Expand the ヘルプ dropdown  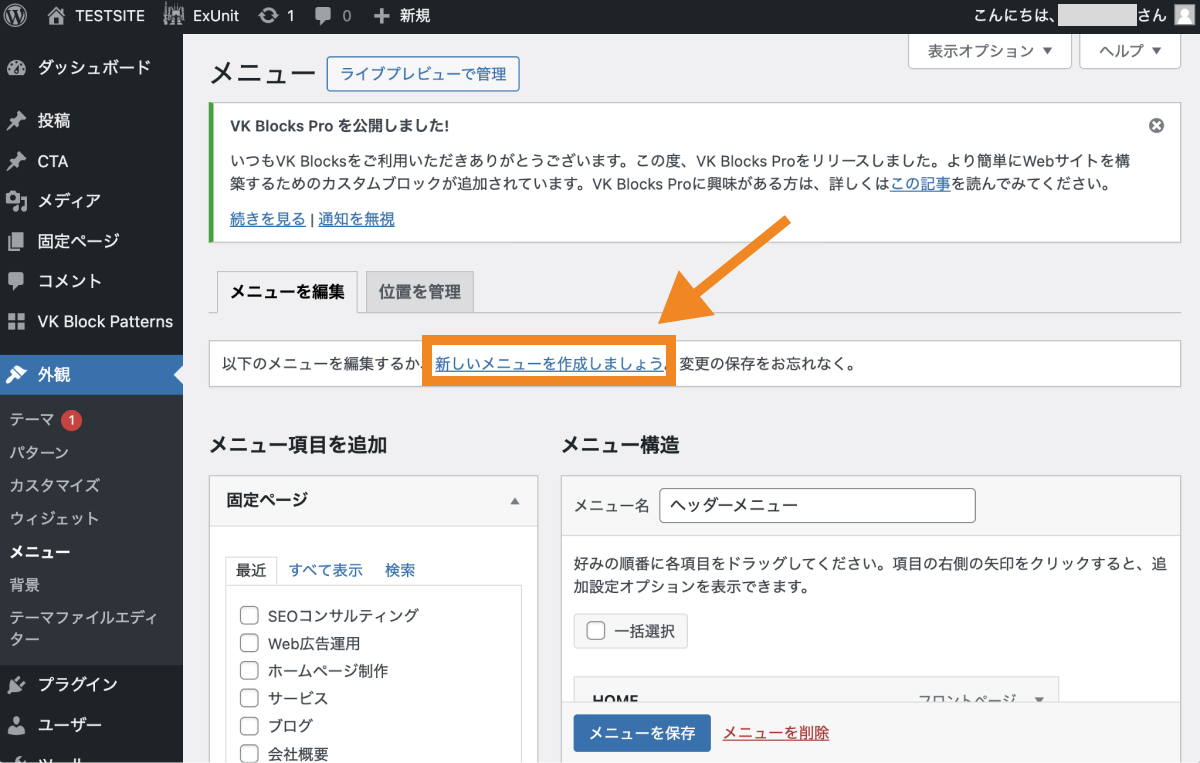coord(1129,51)
